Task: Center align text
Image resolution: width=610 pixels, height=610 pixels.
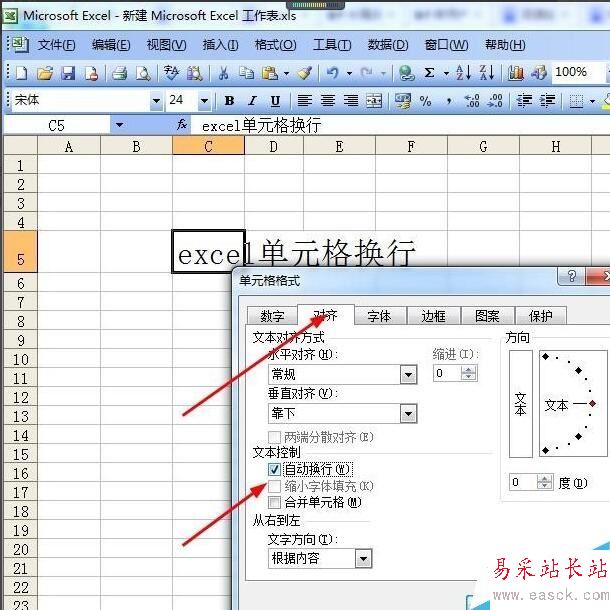Action: (x=328, y=101)
